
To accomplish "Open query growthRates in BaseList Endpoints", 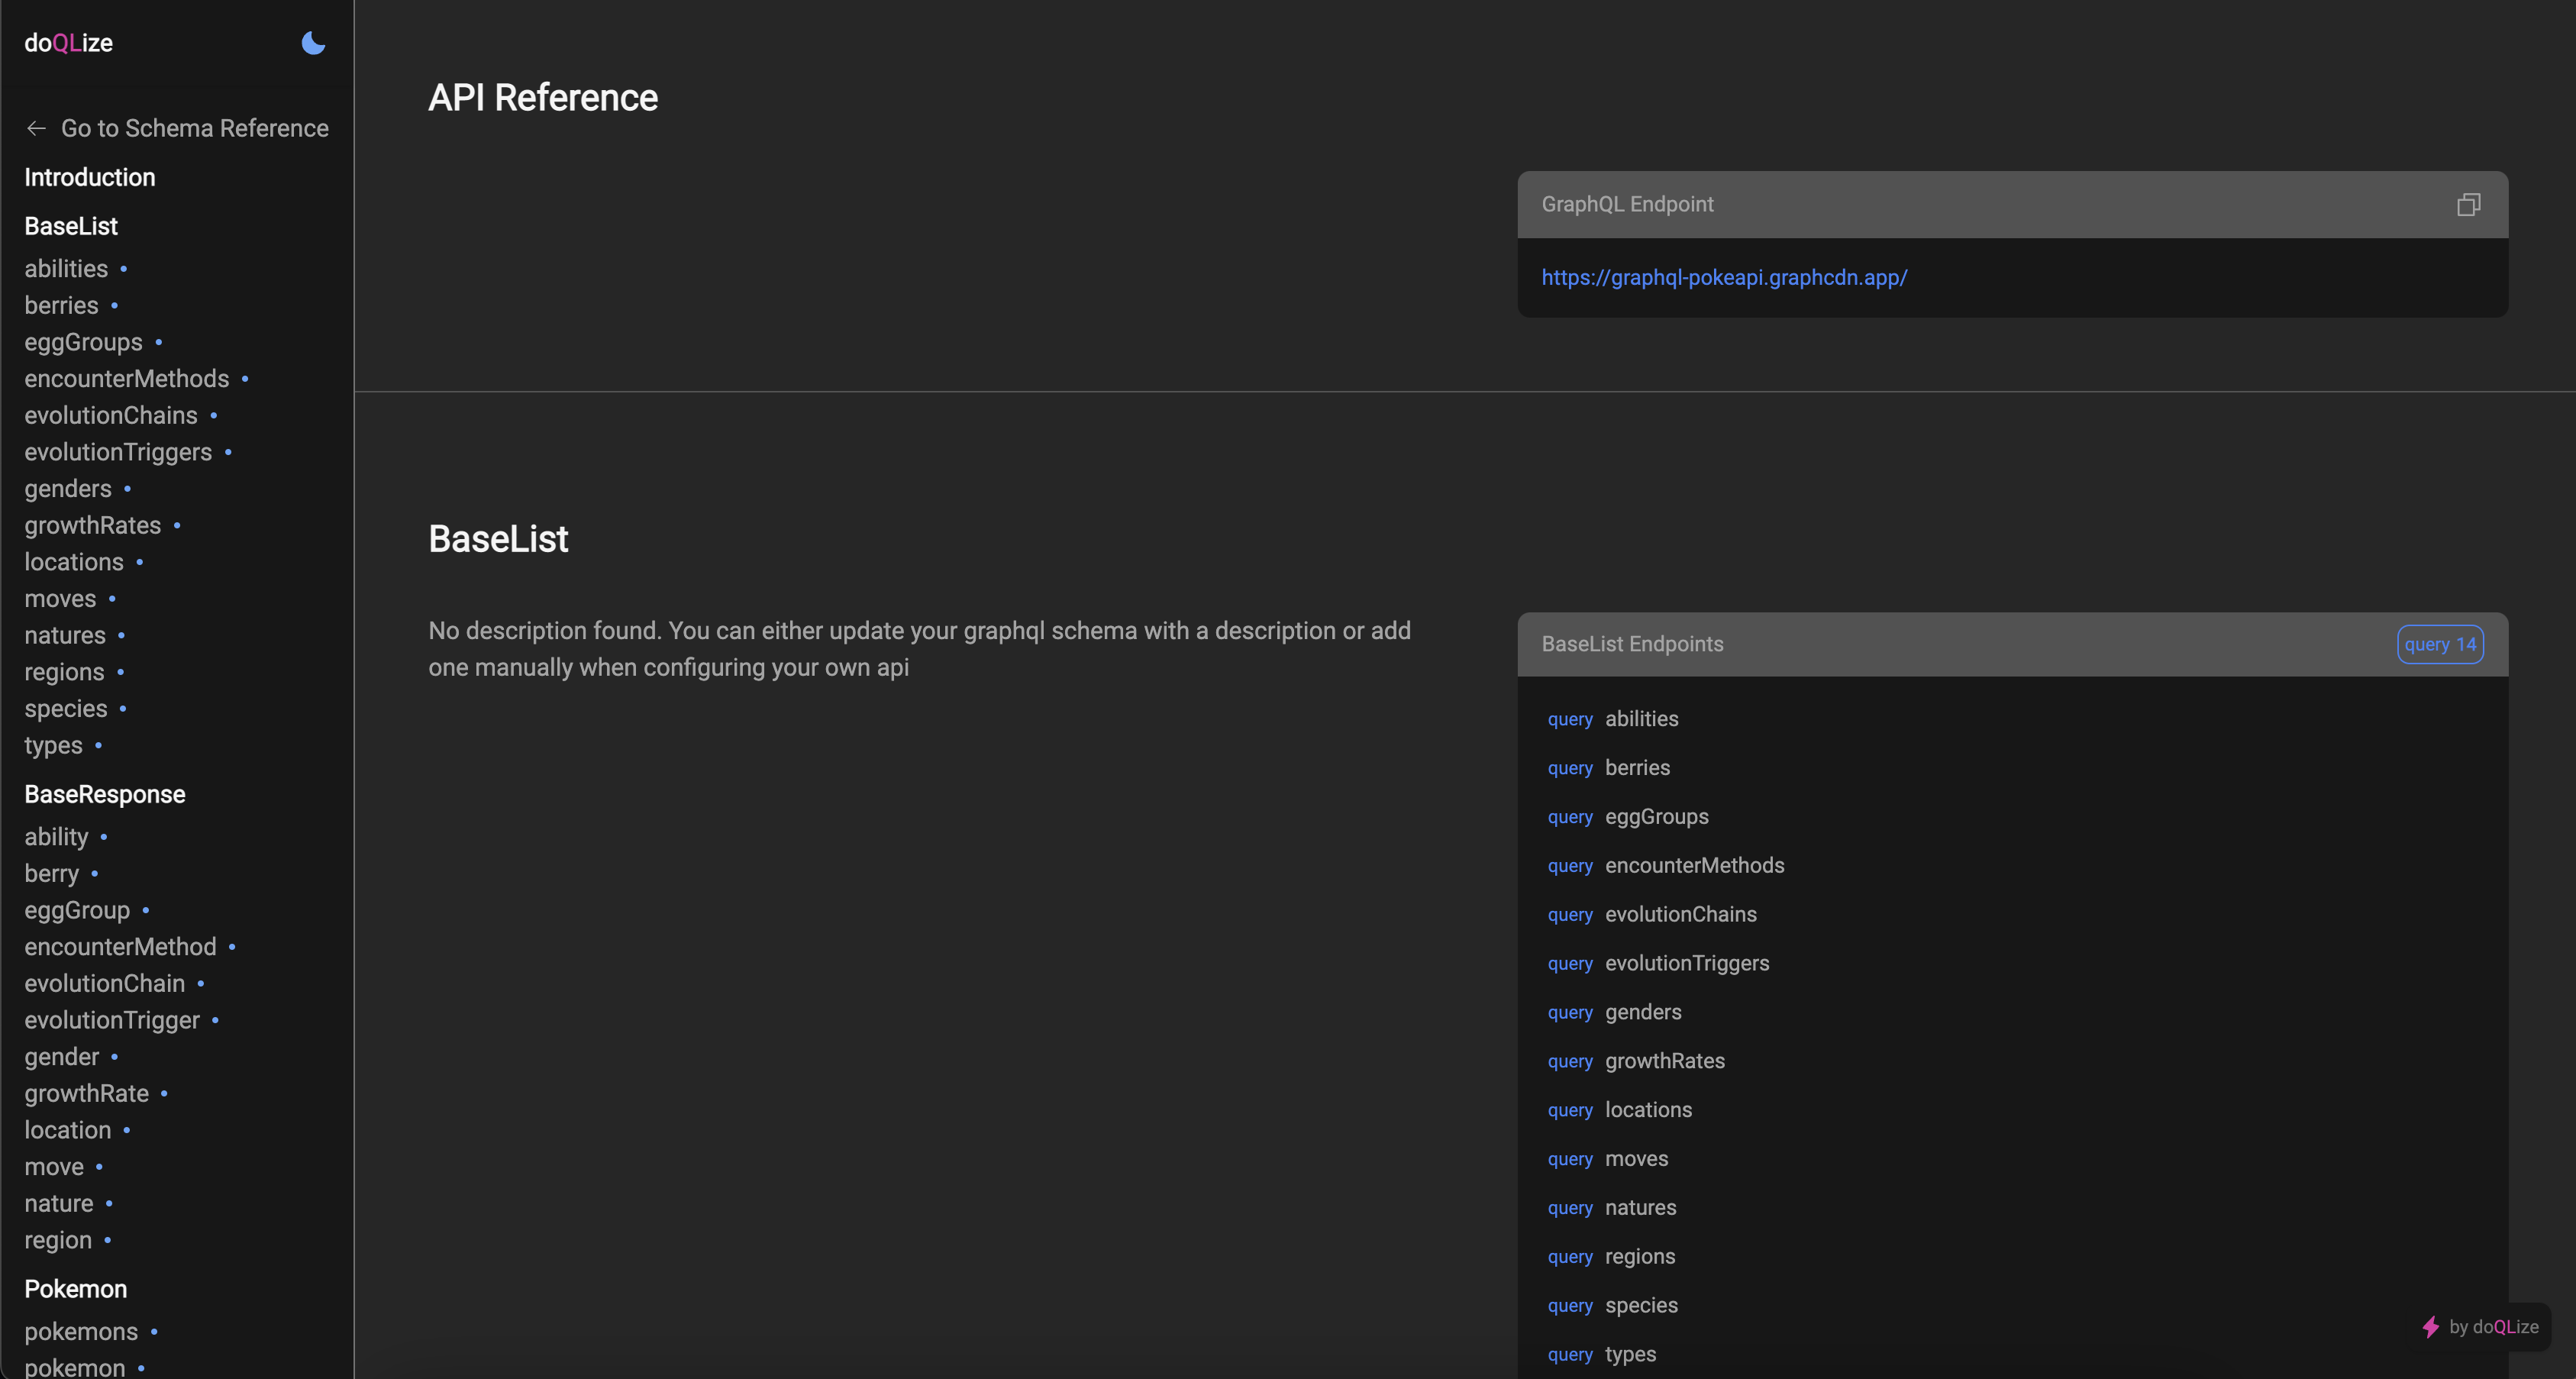I will 1636,1061.
